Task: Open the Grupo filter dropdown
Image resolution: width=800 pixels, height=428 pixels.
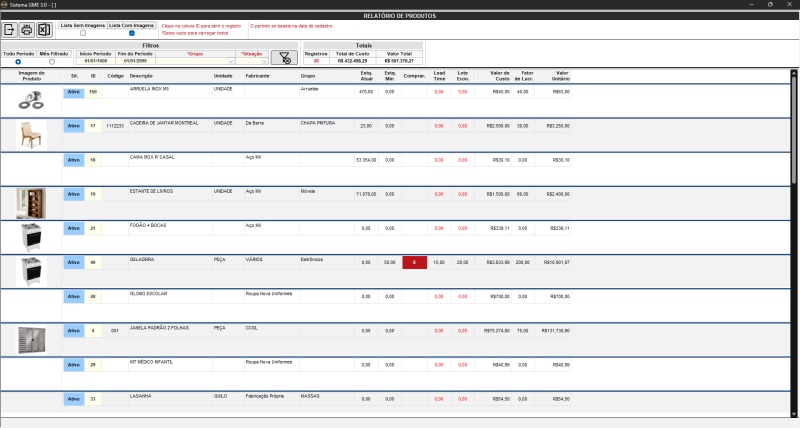Action: click(x=231, y=61)
